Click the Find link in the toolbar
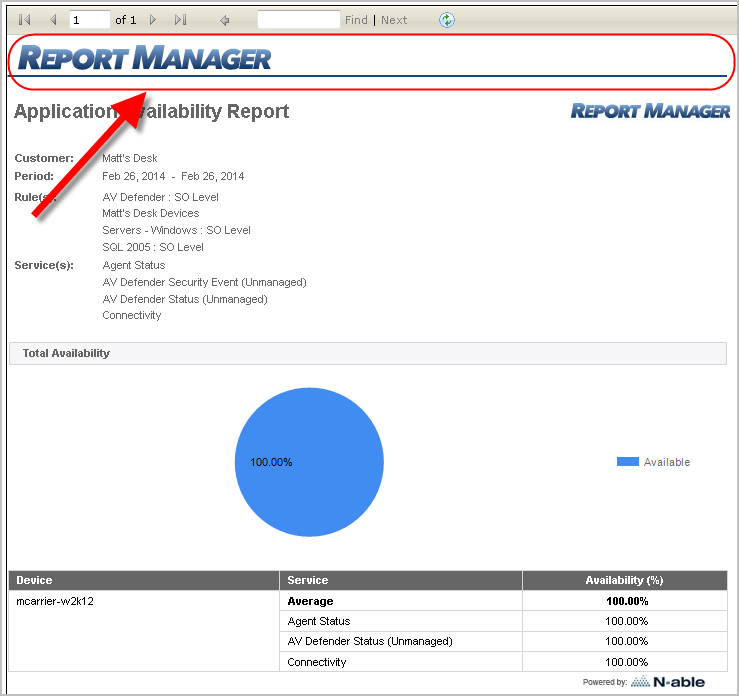The height and width of the screenshot is (696, 739). click(356, 20)
